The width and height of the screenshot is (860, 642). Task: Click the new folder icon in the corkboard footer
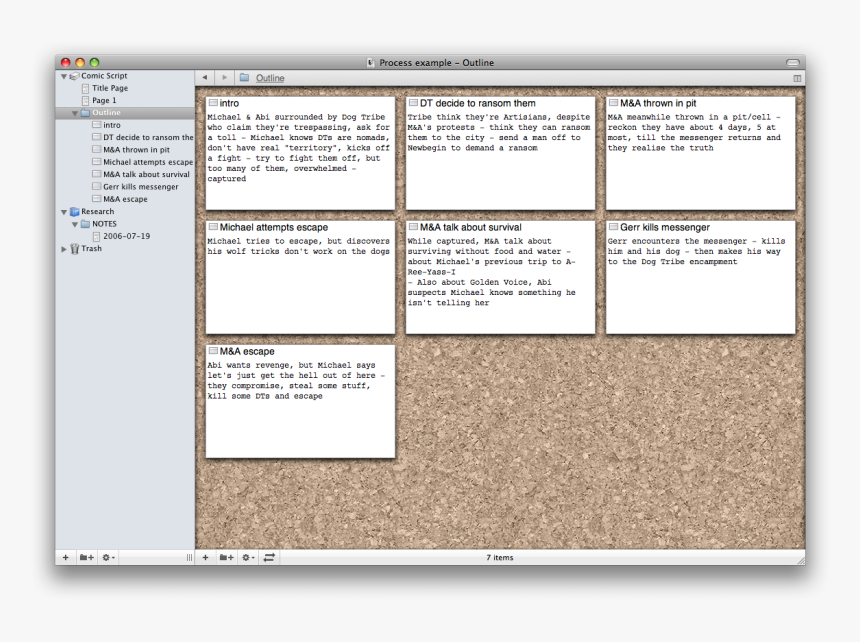pos(227,557)
